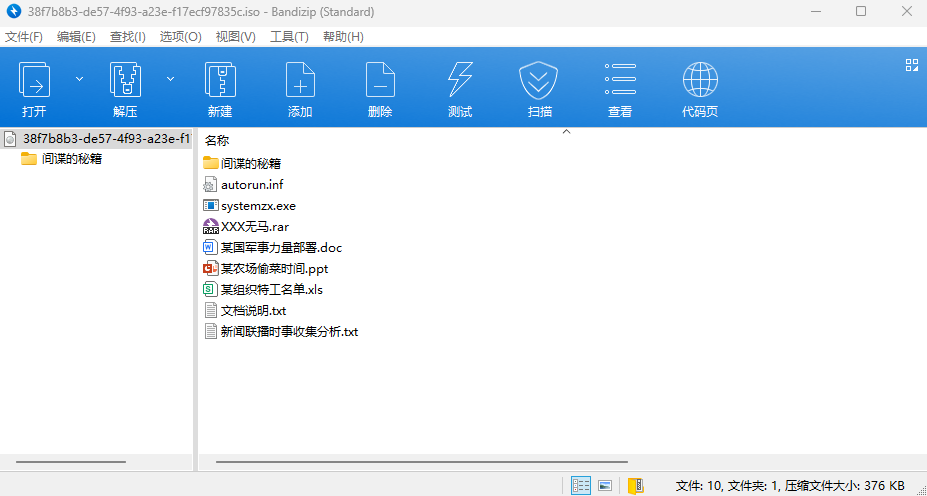Open the 查找(I) menu
927x496 pixels.
[x=128, y=37]
